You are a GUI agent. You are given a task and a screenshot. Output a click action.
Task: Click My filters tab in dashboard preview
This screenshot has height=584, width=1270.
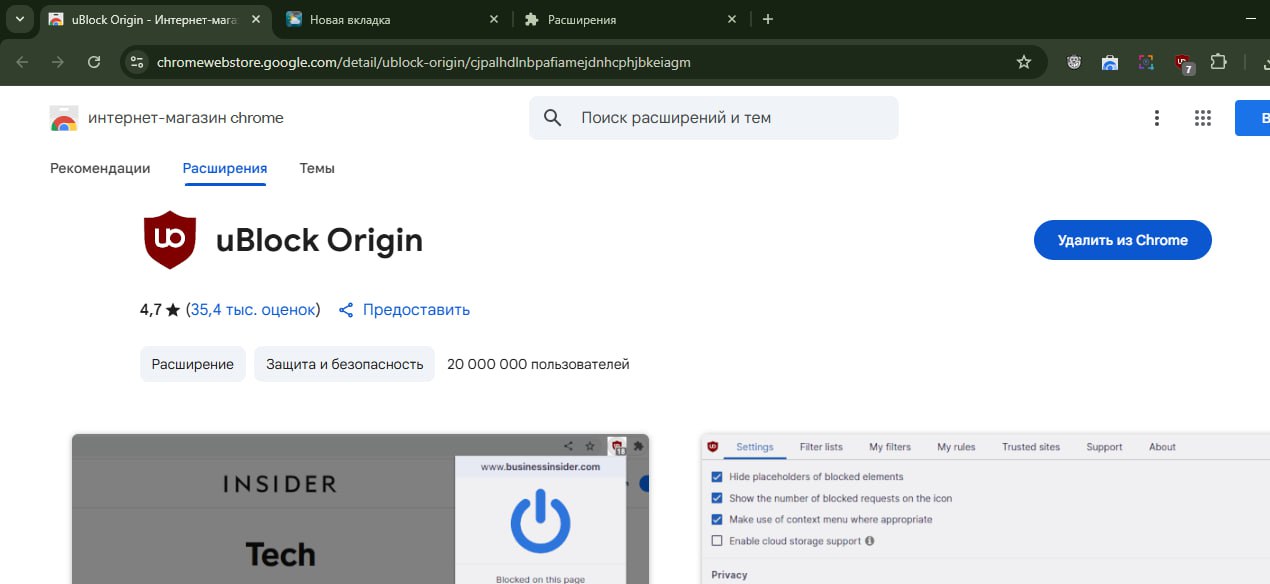[x=890, y=447]
